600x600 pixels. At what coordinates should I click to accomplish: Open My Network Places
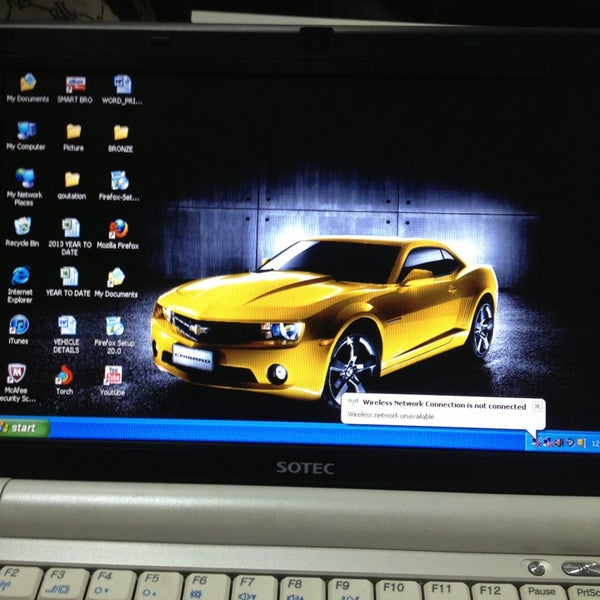25,179
